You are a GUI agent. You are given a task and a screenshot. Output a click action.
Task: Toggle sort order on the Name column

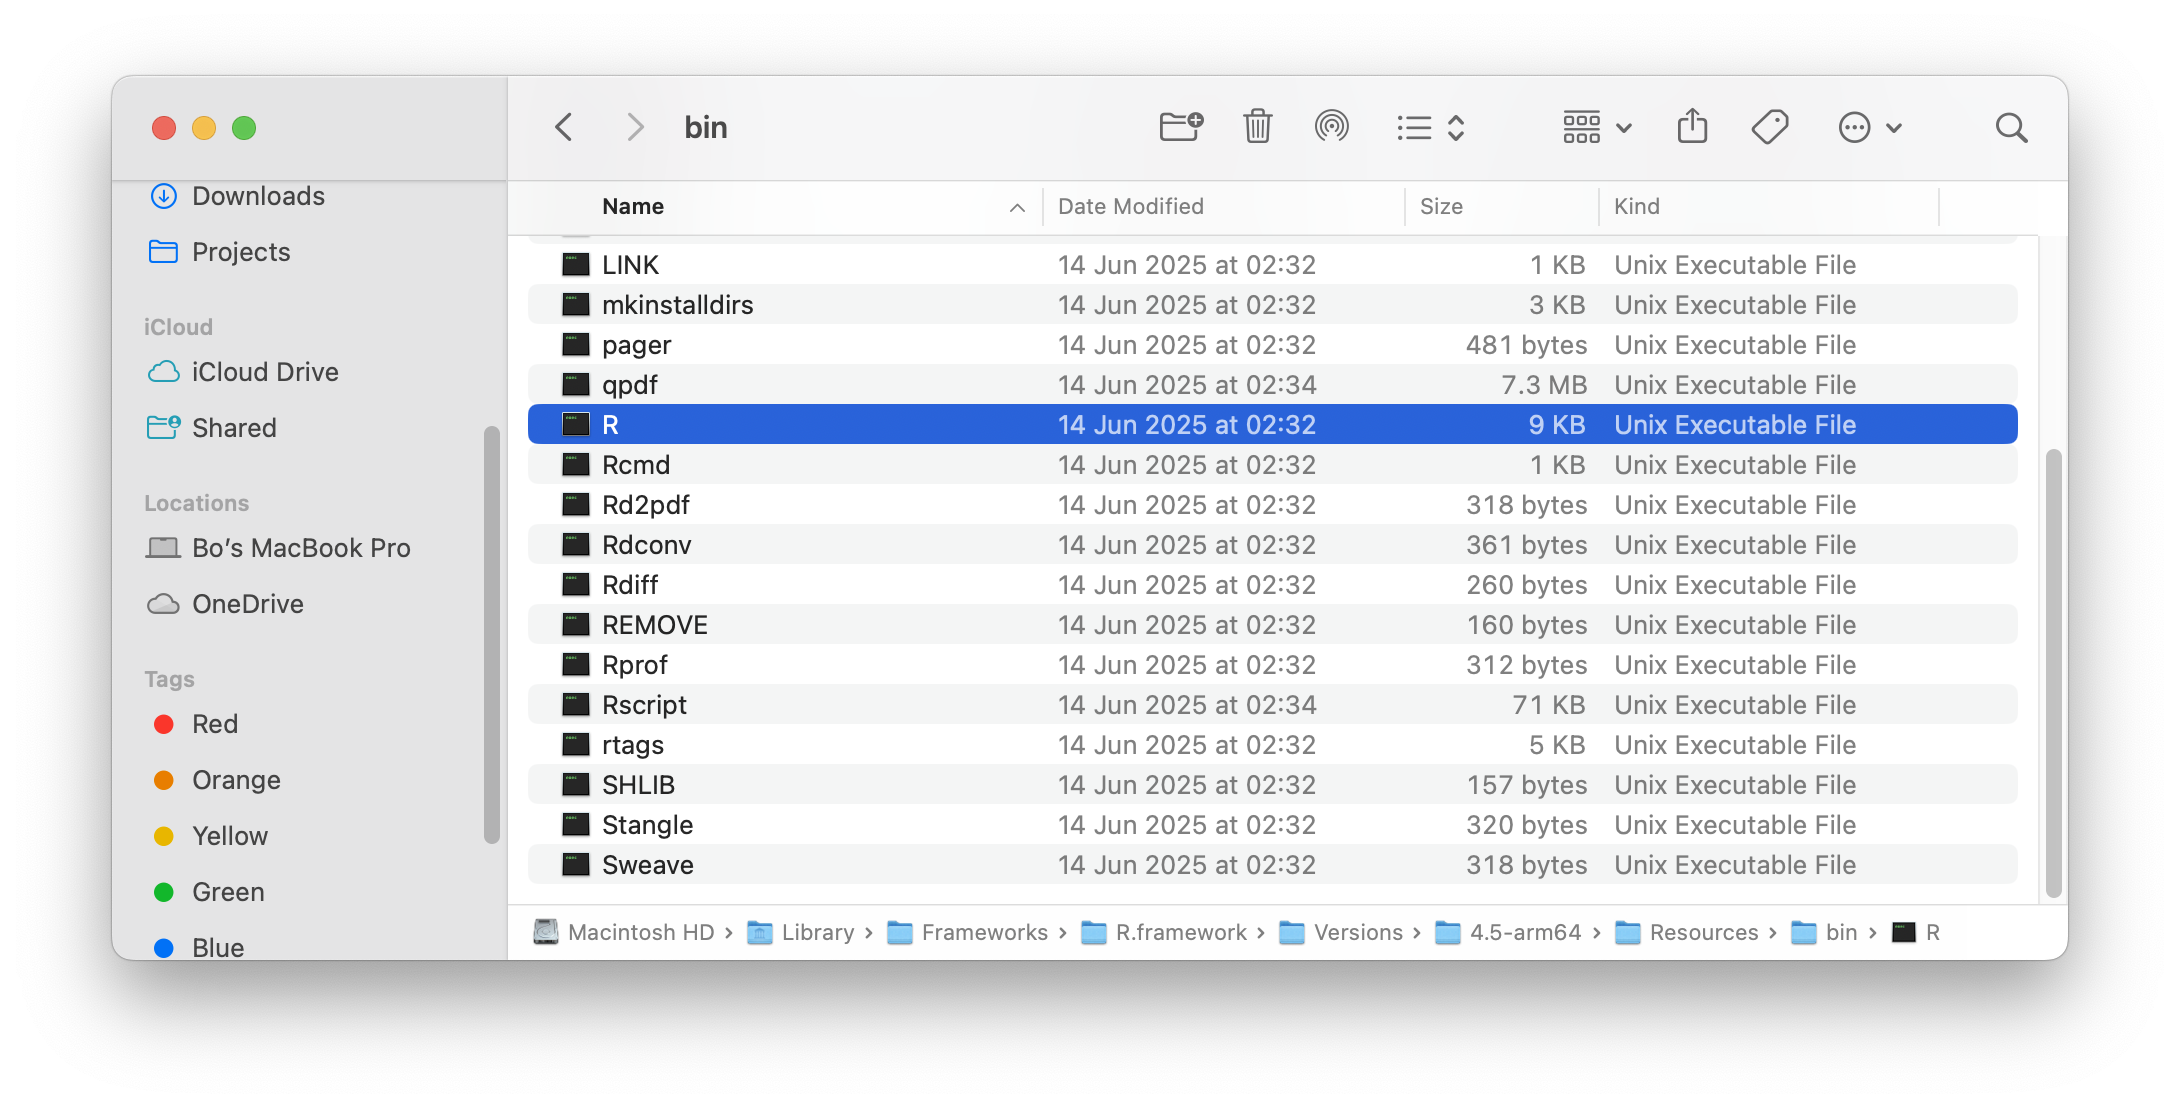[x=633, y=206]
